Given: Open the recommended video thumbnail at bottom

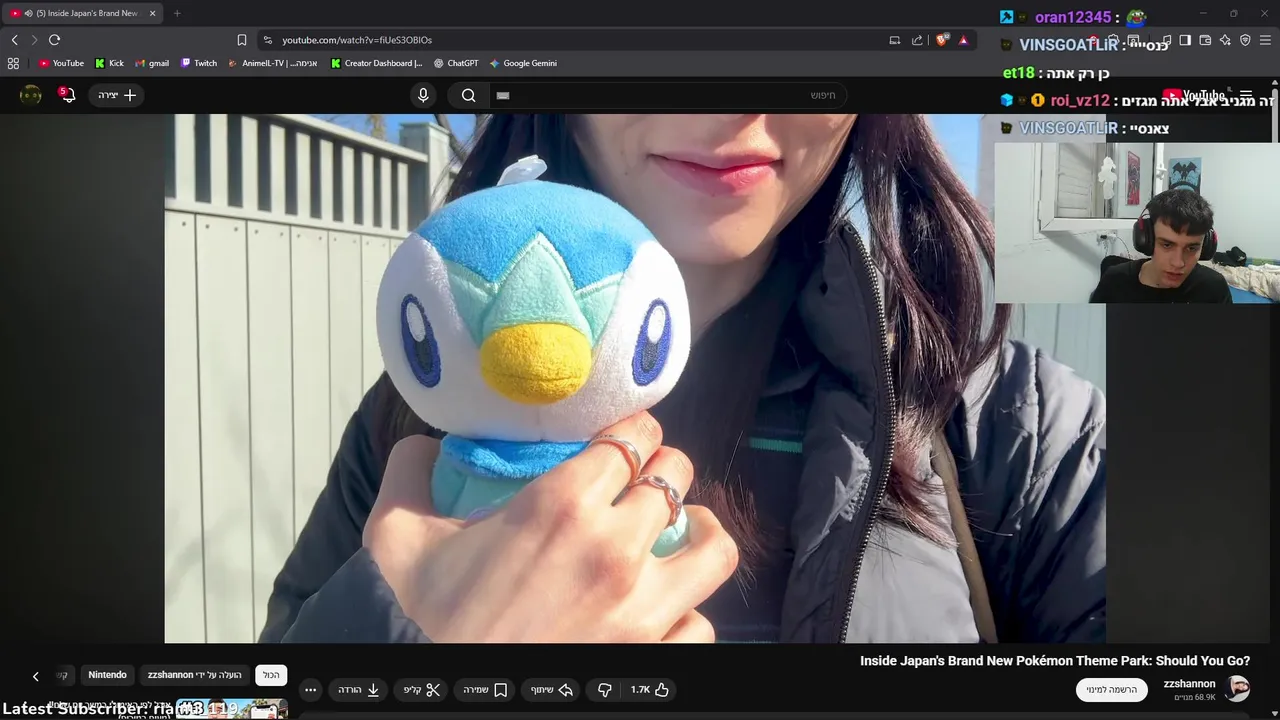Looking at the screenshot, I should pyautogui.click(x=232, y=709).
